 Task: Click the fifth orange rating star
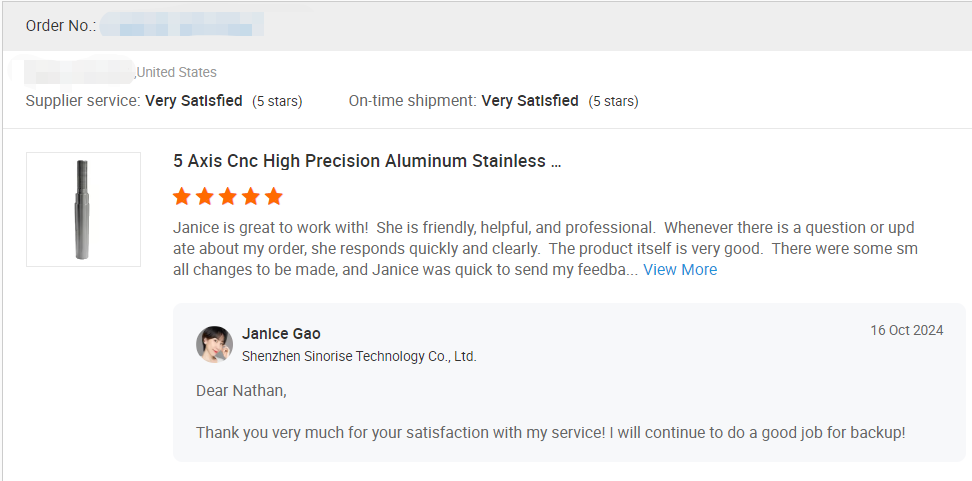coord(274,196)
